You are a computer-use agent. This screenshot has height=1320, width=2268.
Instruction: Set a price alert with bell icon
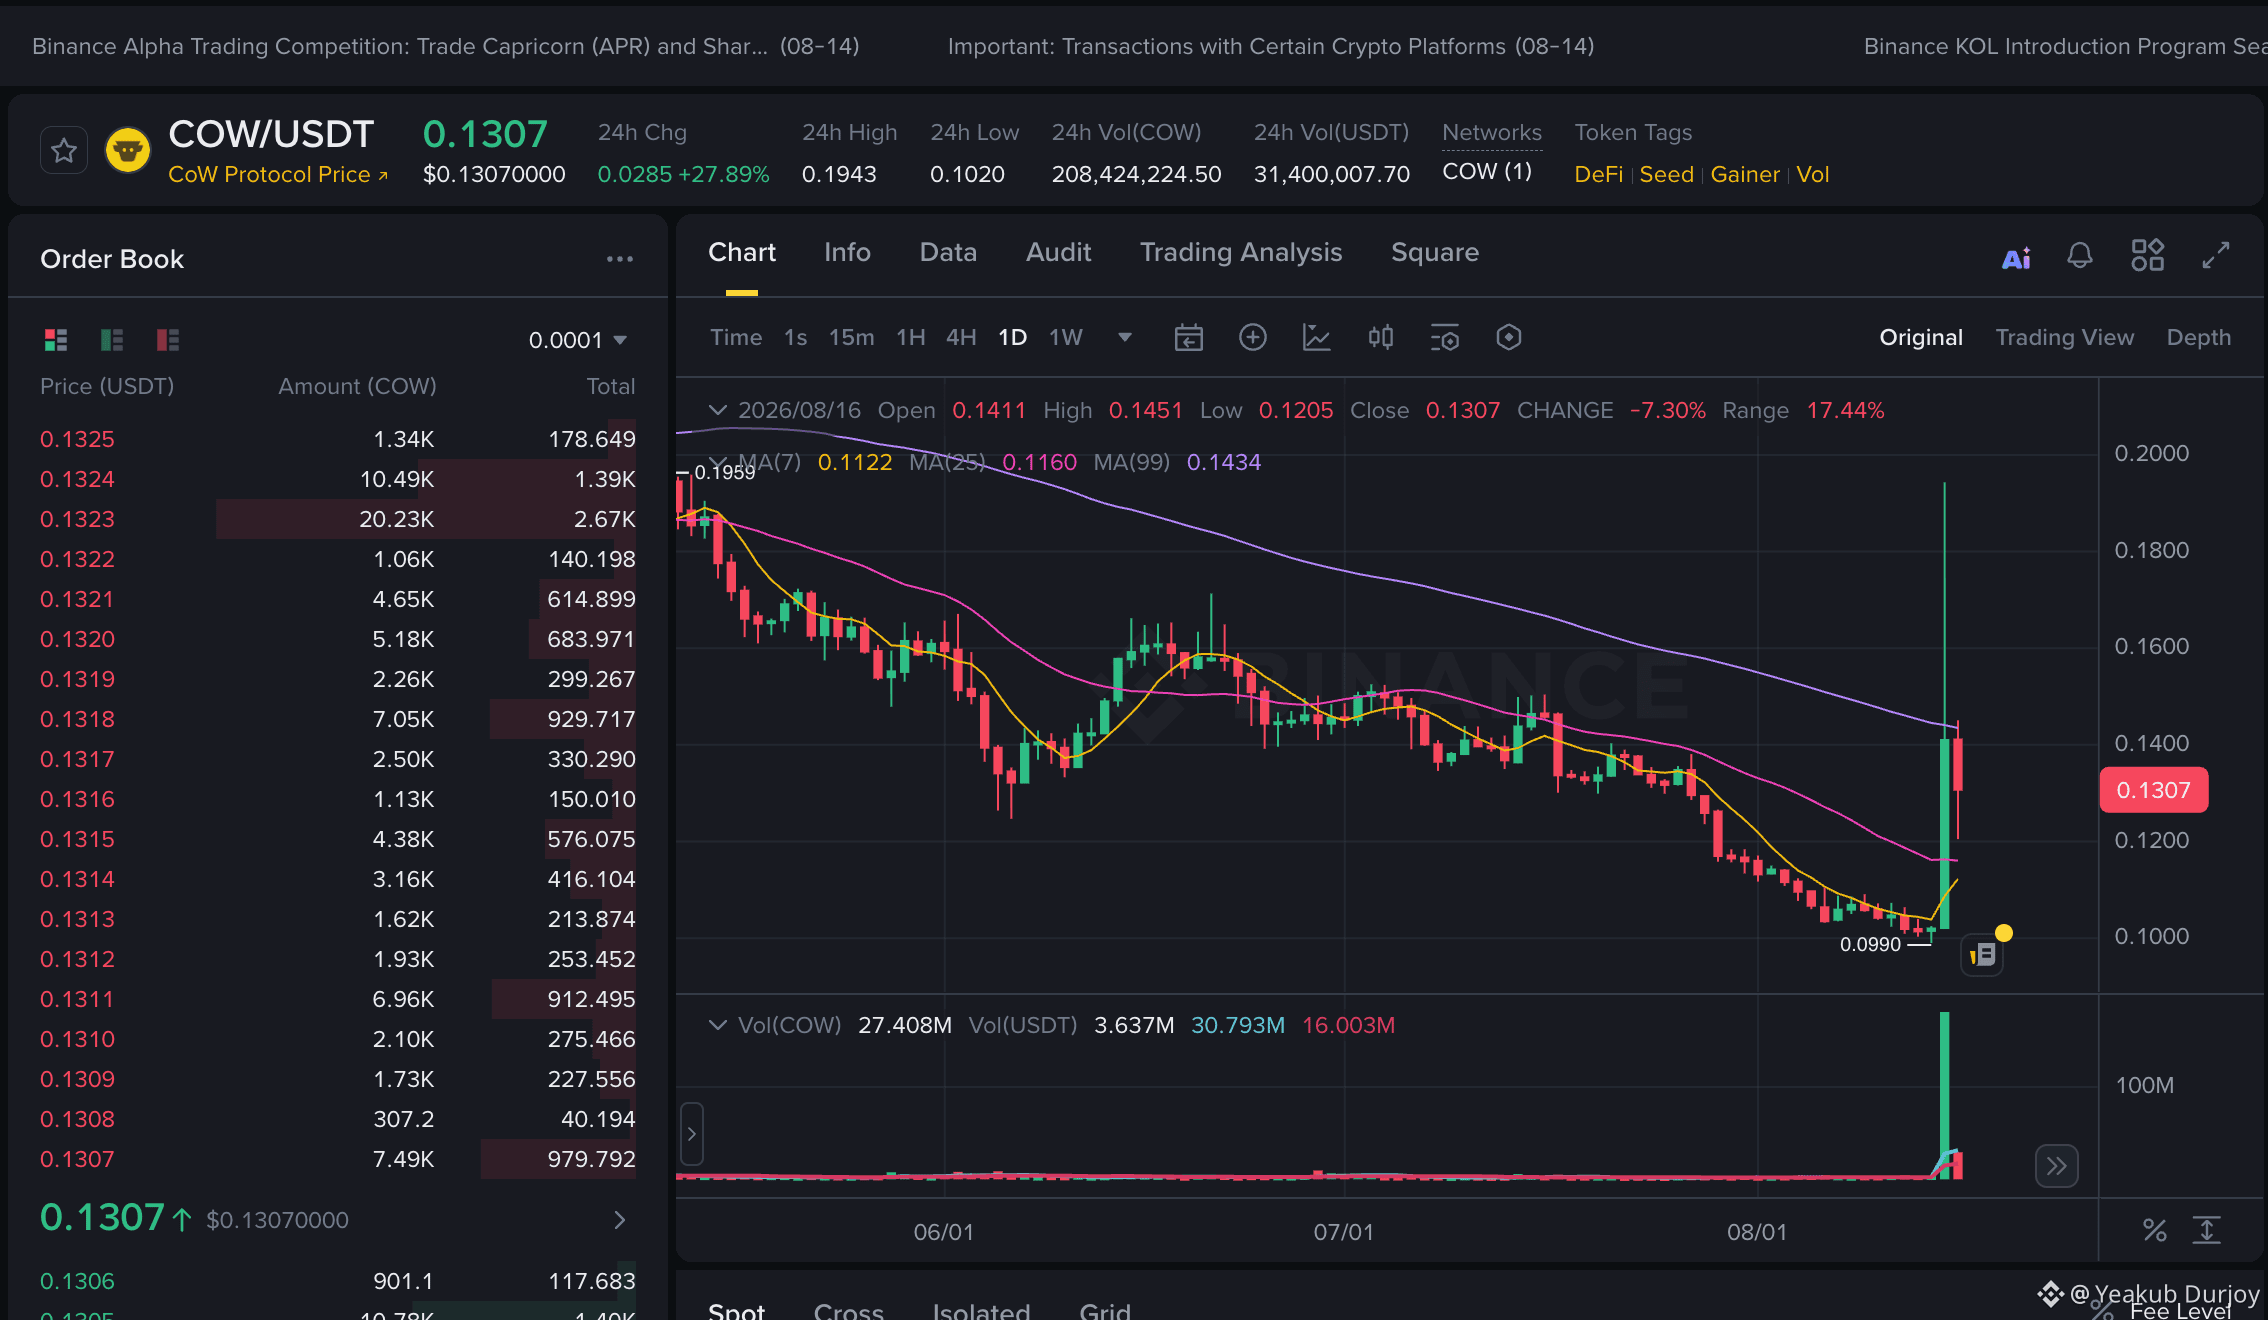(2080, 256)
